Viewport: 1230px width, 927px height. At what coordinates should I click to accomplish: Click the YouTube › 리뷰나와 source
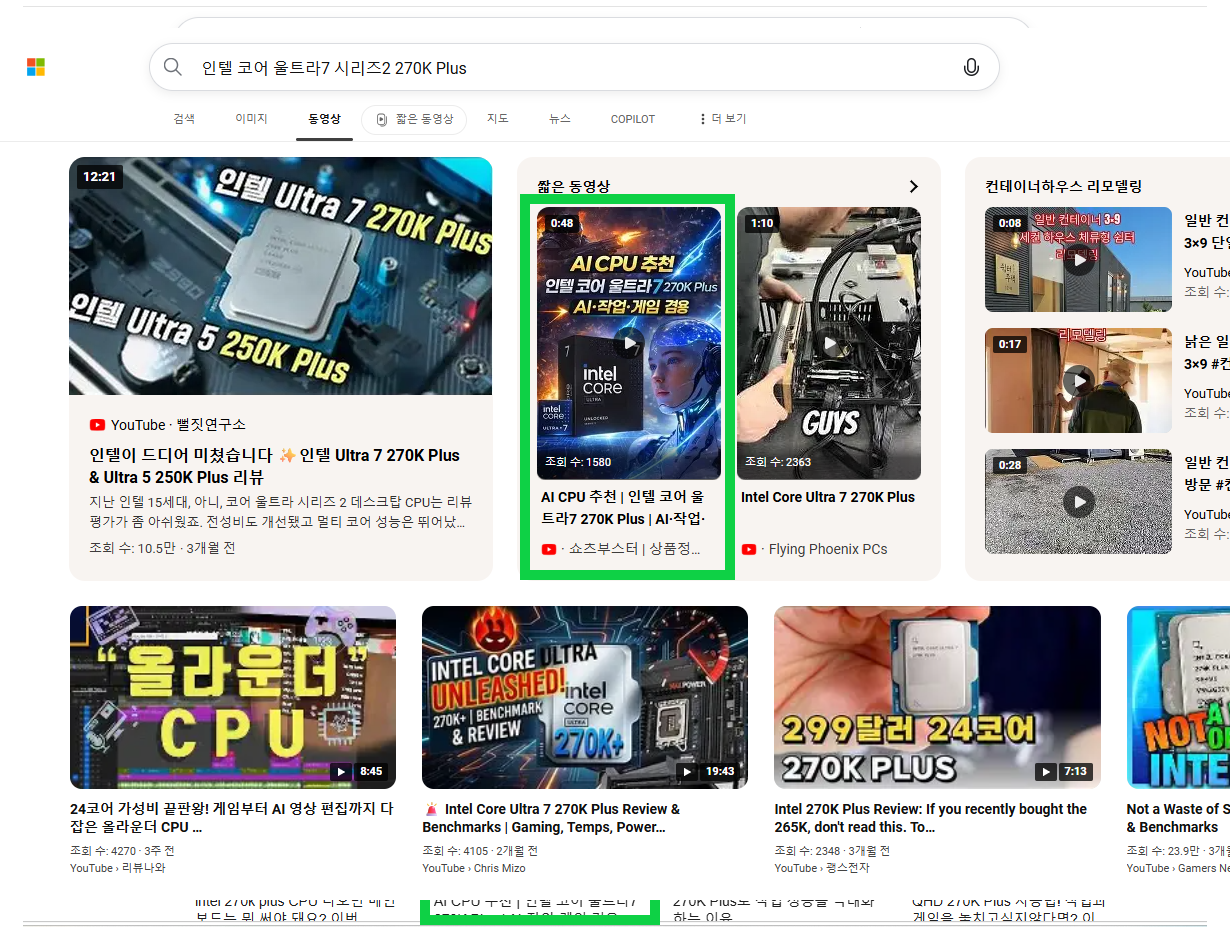tap(117, 868)
